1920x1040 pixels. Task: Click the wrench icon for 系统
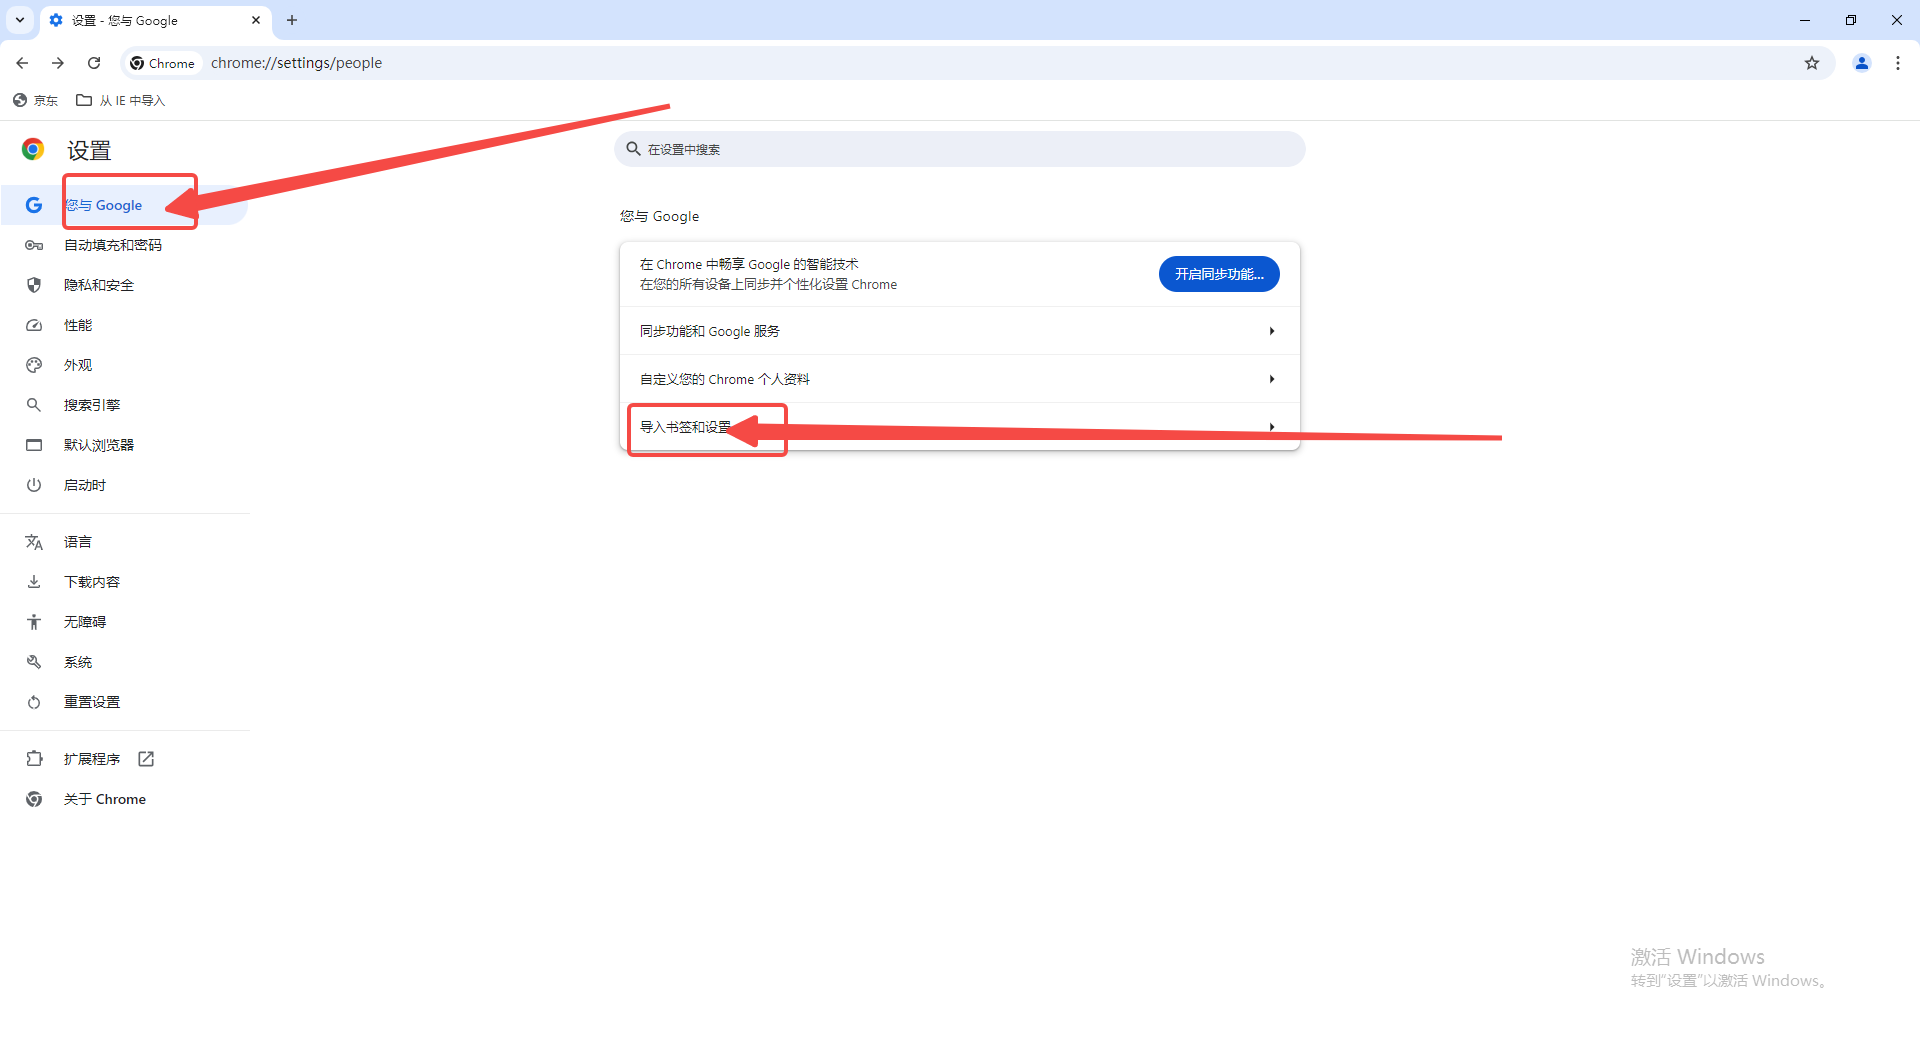point(34,662)
